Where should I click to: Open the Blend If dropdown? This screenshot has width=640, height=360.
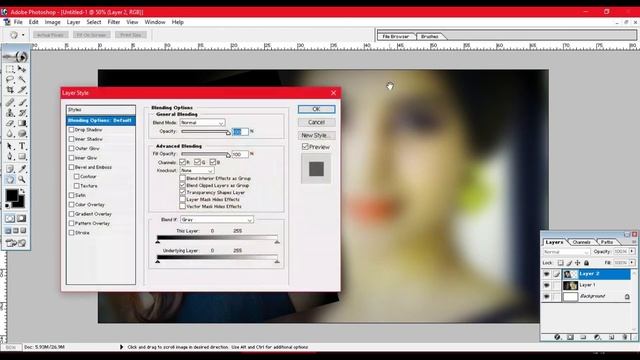pyautogui.click(x=217, y=220)
